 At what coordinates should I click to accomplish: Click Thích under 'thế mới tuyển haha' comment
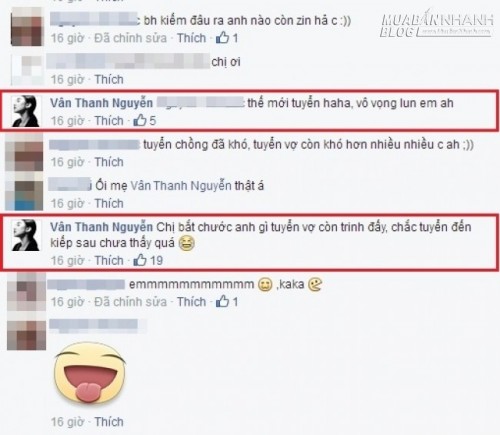tap(109, 120)
